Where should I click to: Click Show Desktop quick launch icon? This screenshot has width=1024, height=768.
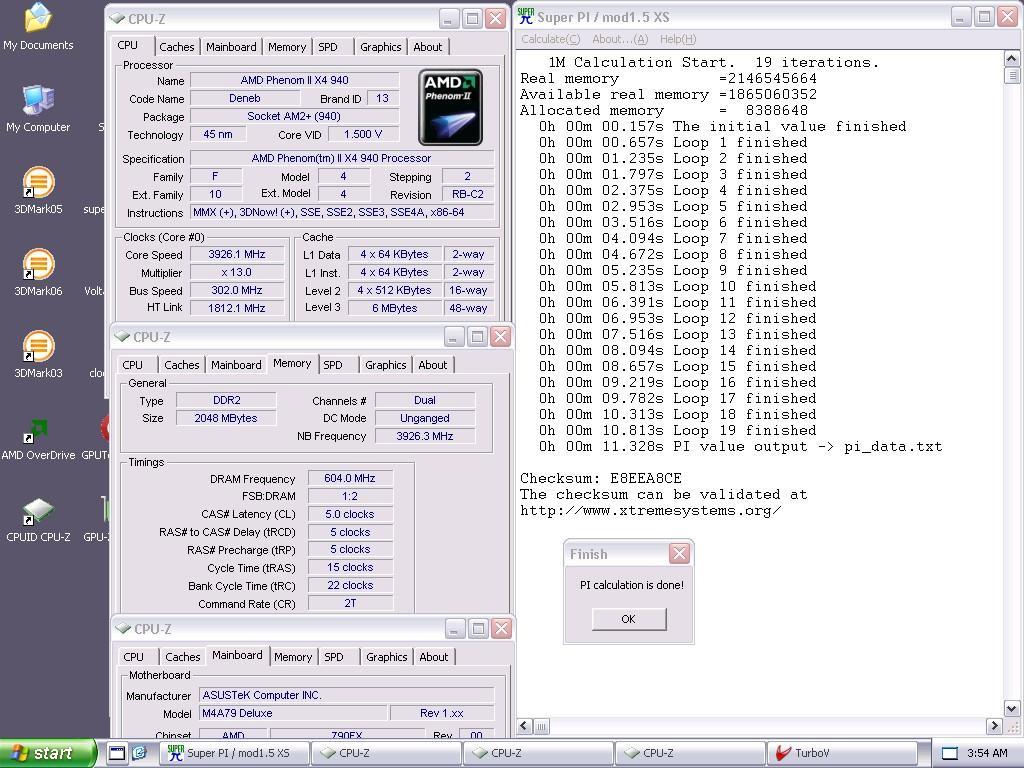point(116,753)
